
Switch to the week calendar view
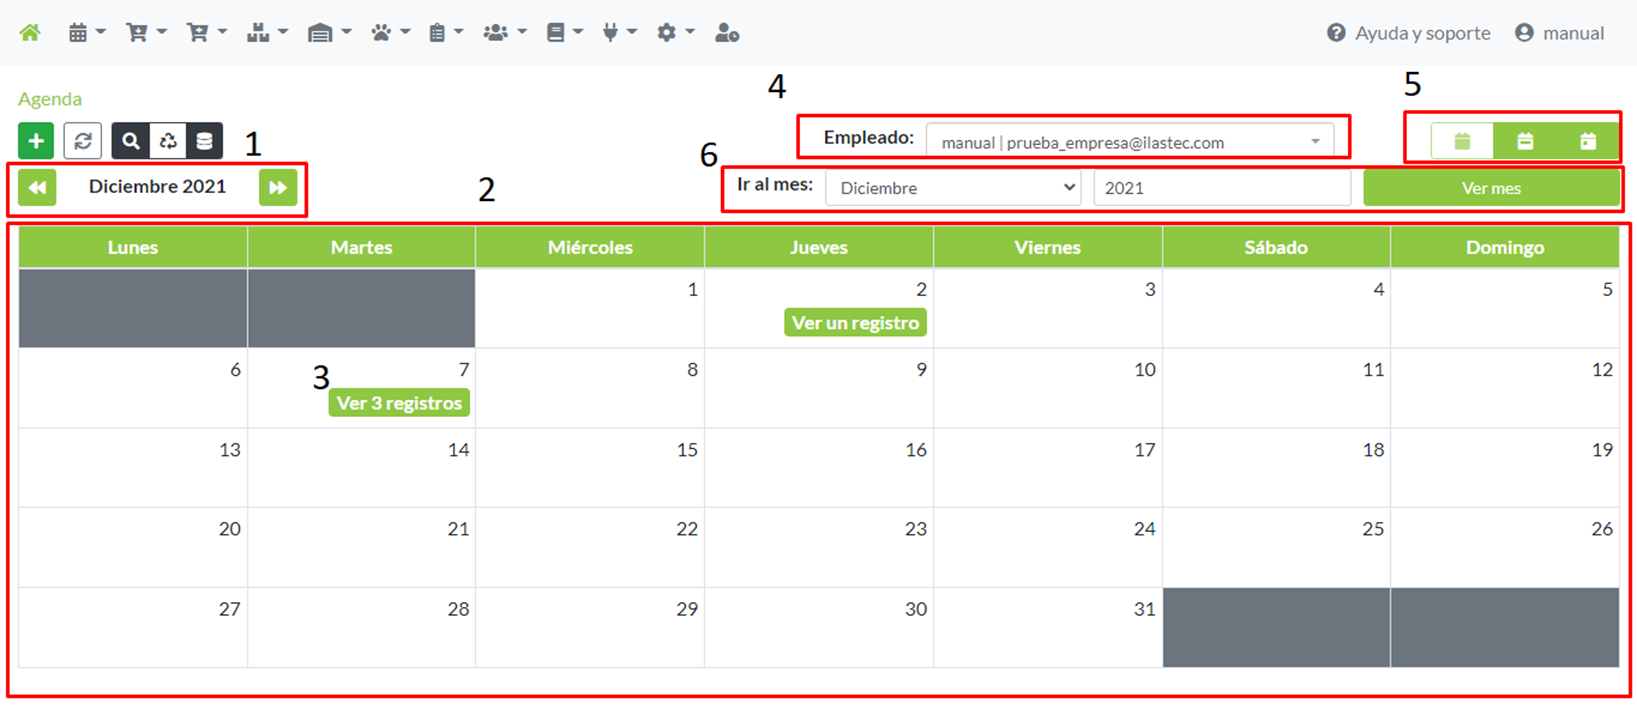(1525, 141)
